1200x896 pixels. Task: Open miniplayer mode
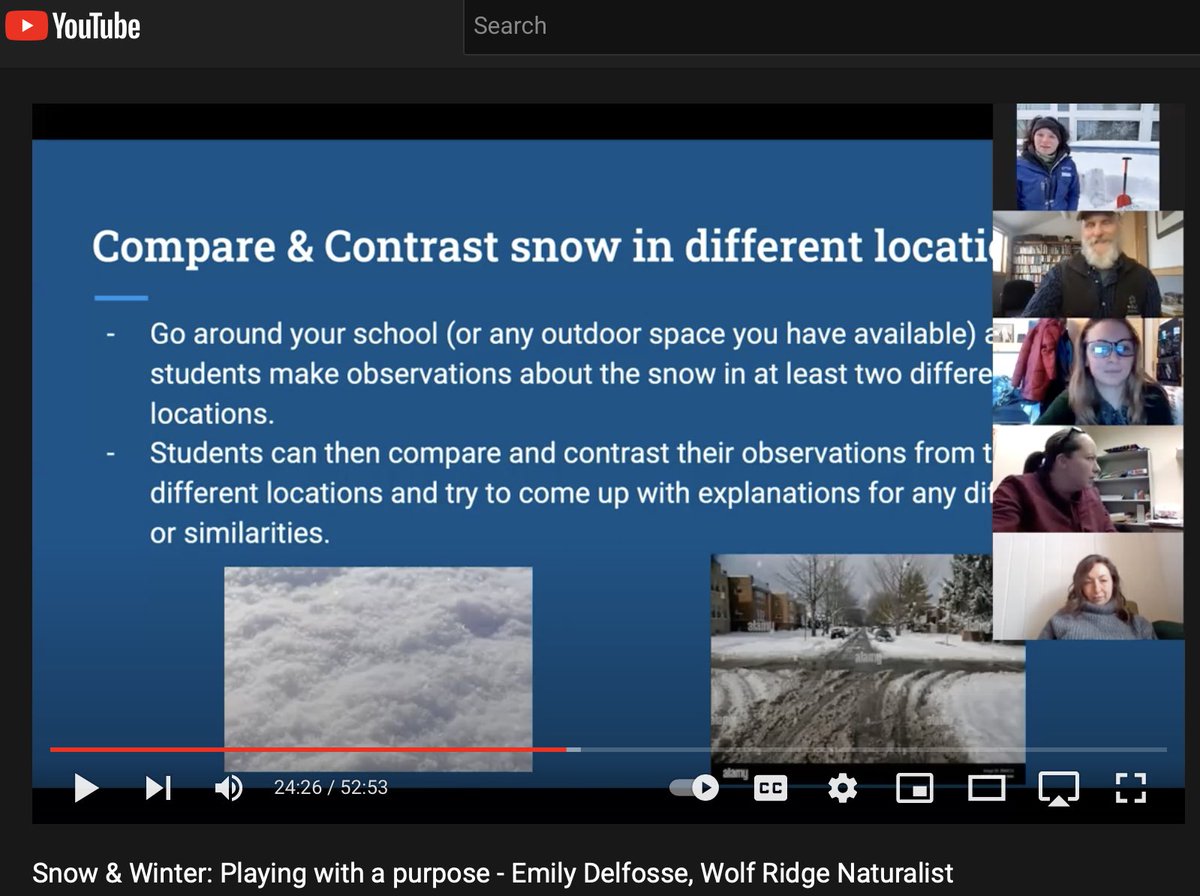tap(914, 788)
